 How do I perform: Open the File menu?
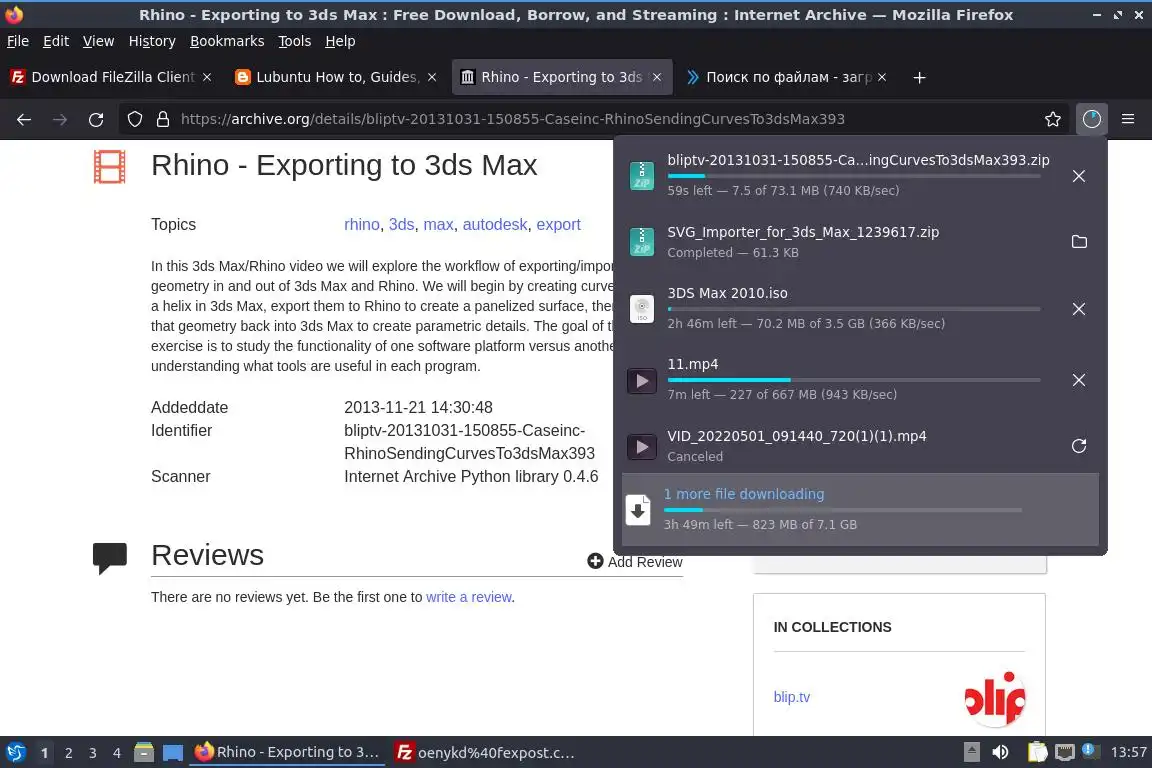(x=18, y=41)
